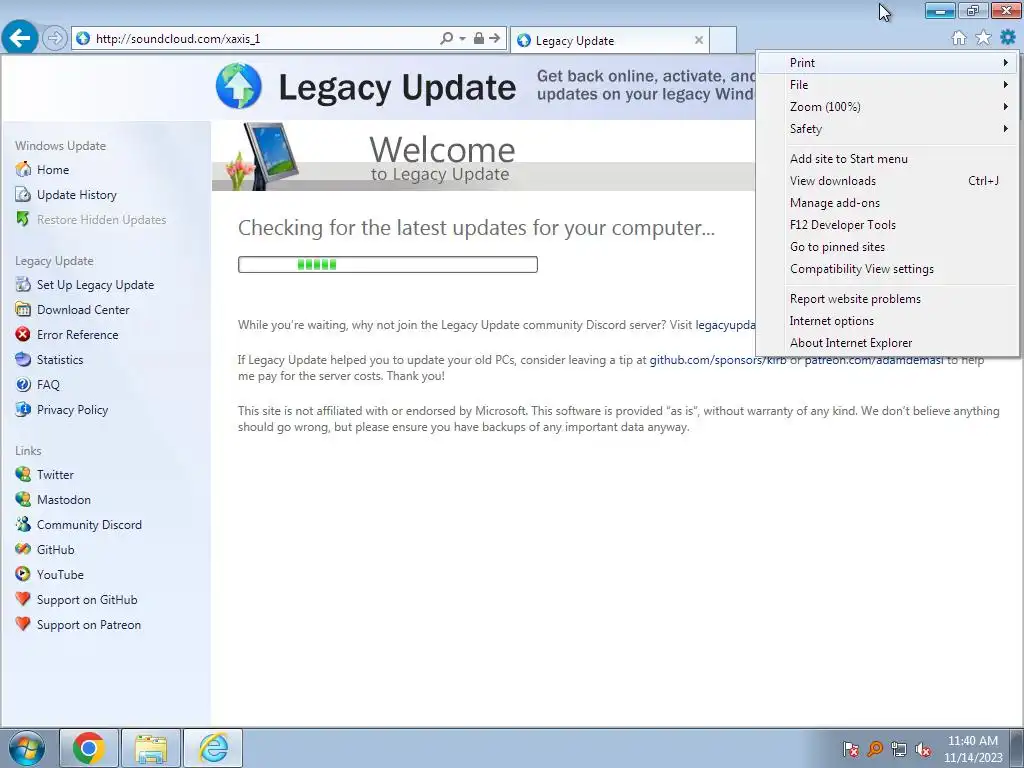The height and width of the screenshot is (768, 1024).
Task: Click the update checking progress bar
Action: click(x=388, y=264)
